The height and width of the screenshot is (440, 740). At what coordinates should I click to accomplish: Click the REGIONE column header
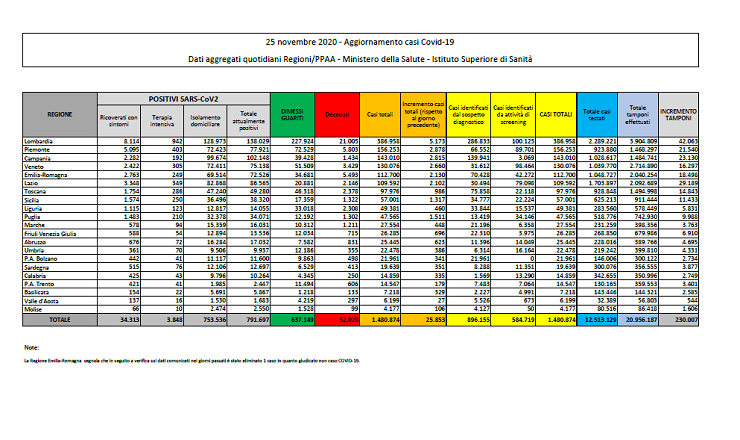(59, 116)
